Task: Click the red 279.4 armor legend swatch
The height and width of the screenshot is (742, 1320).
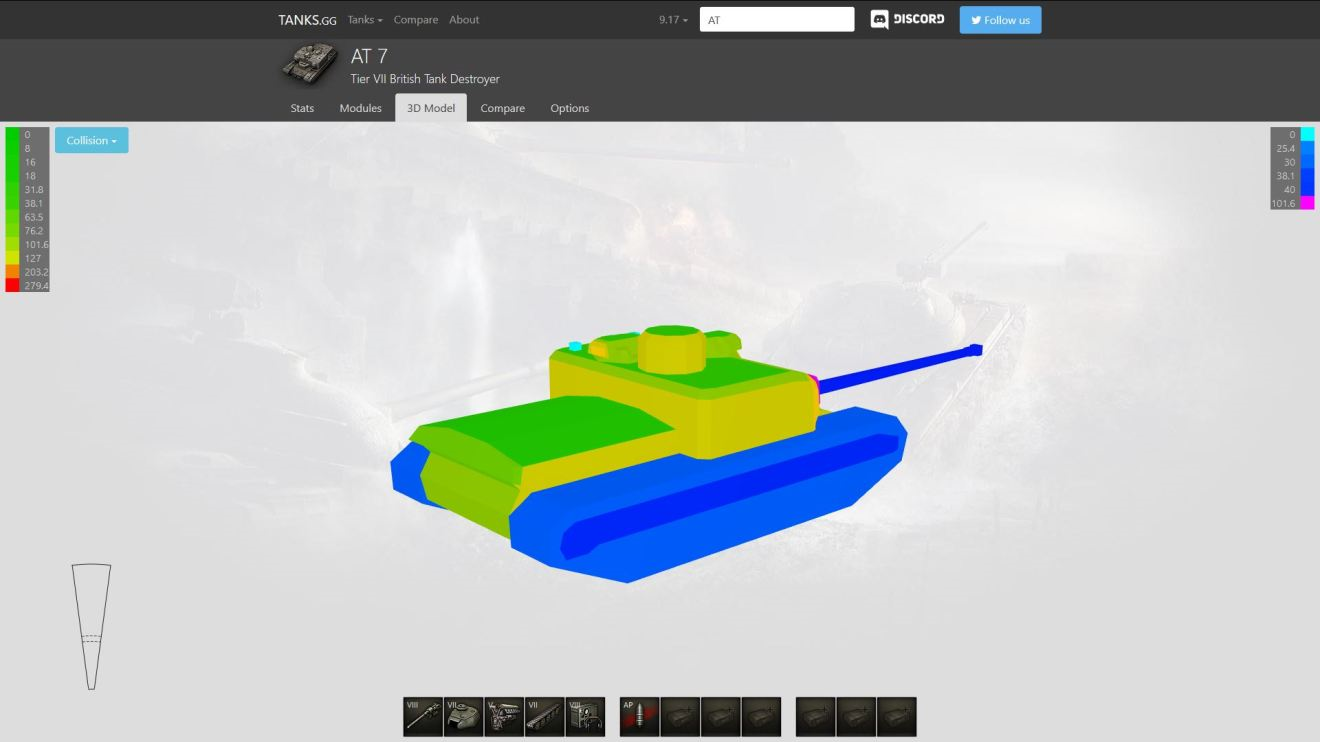Action: click(x=12, y=286)
